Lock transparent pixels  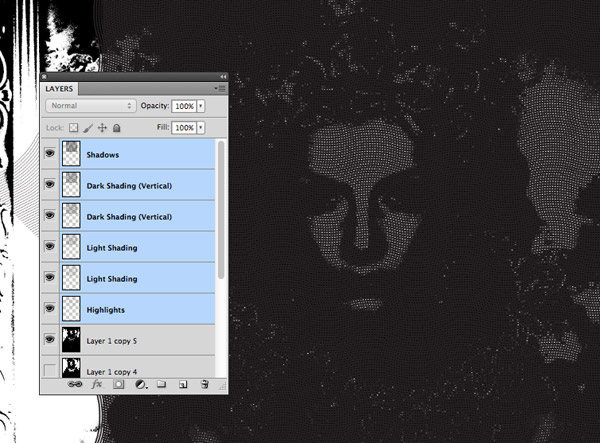point(73,128)
